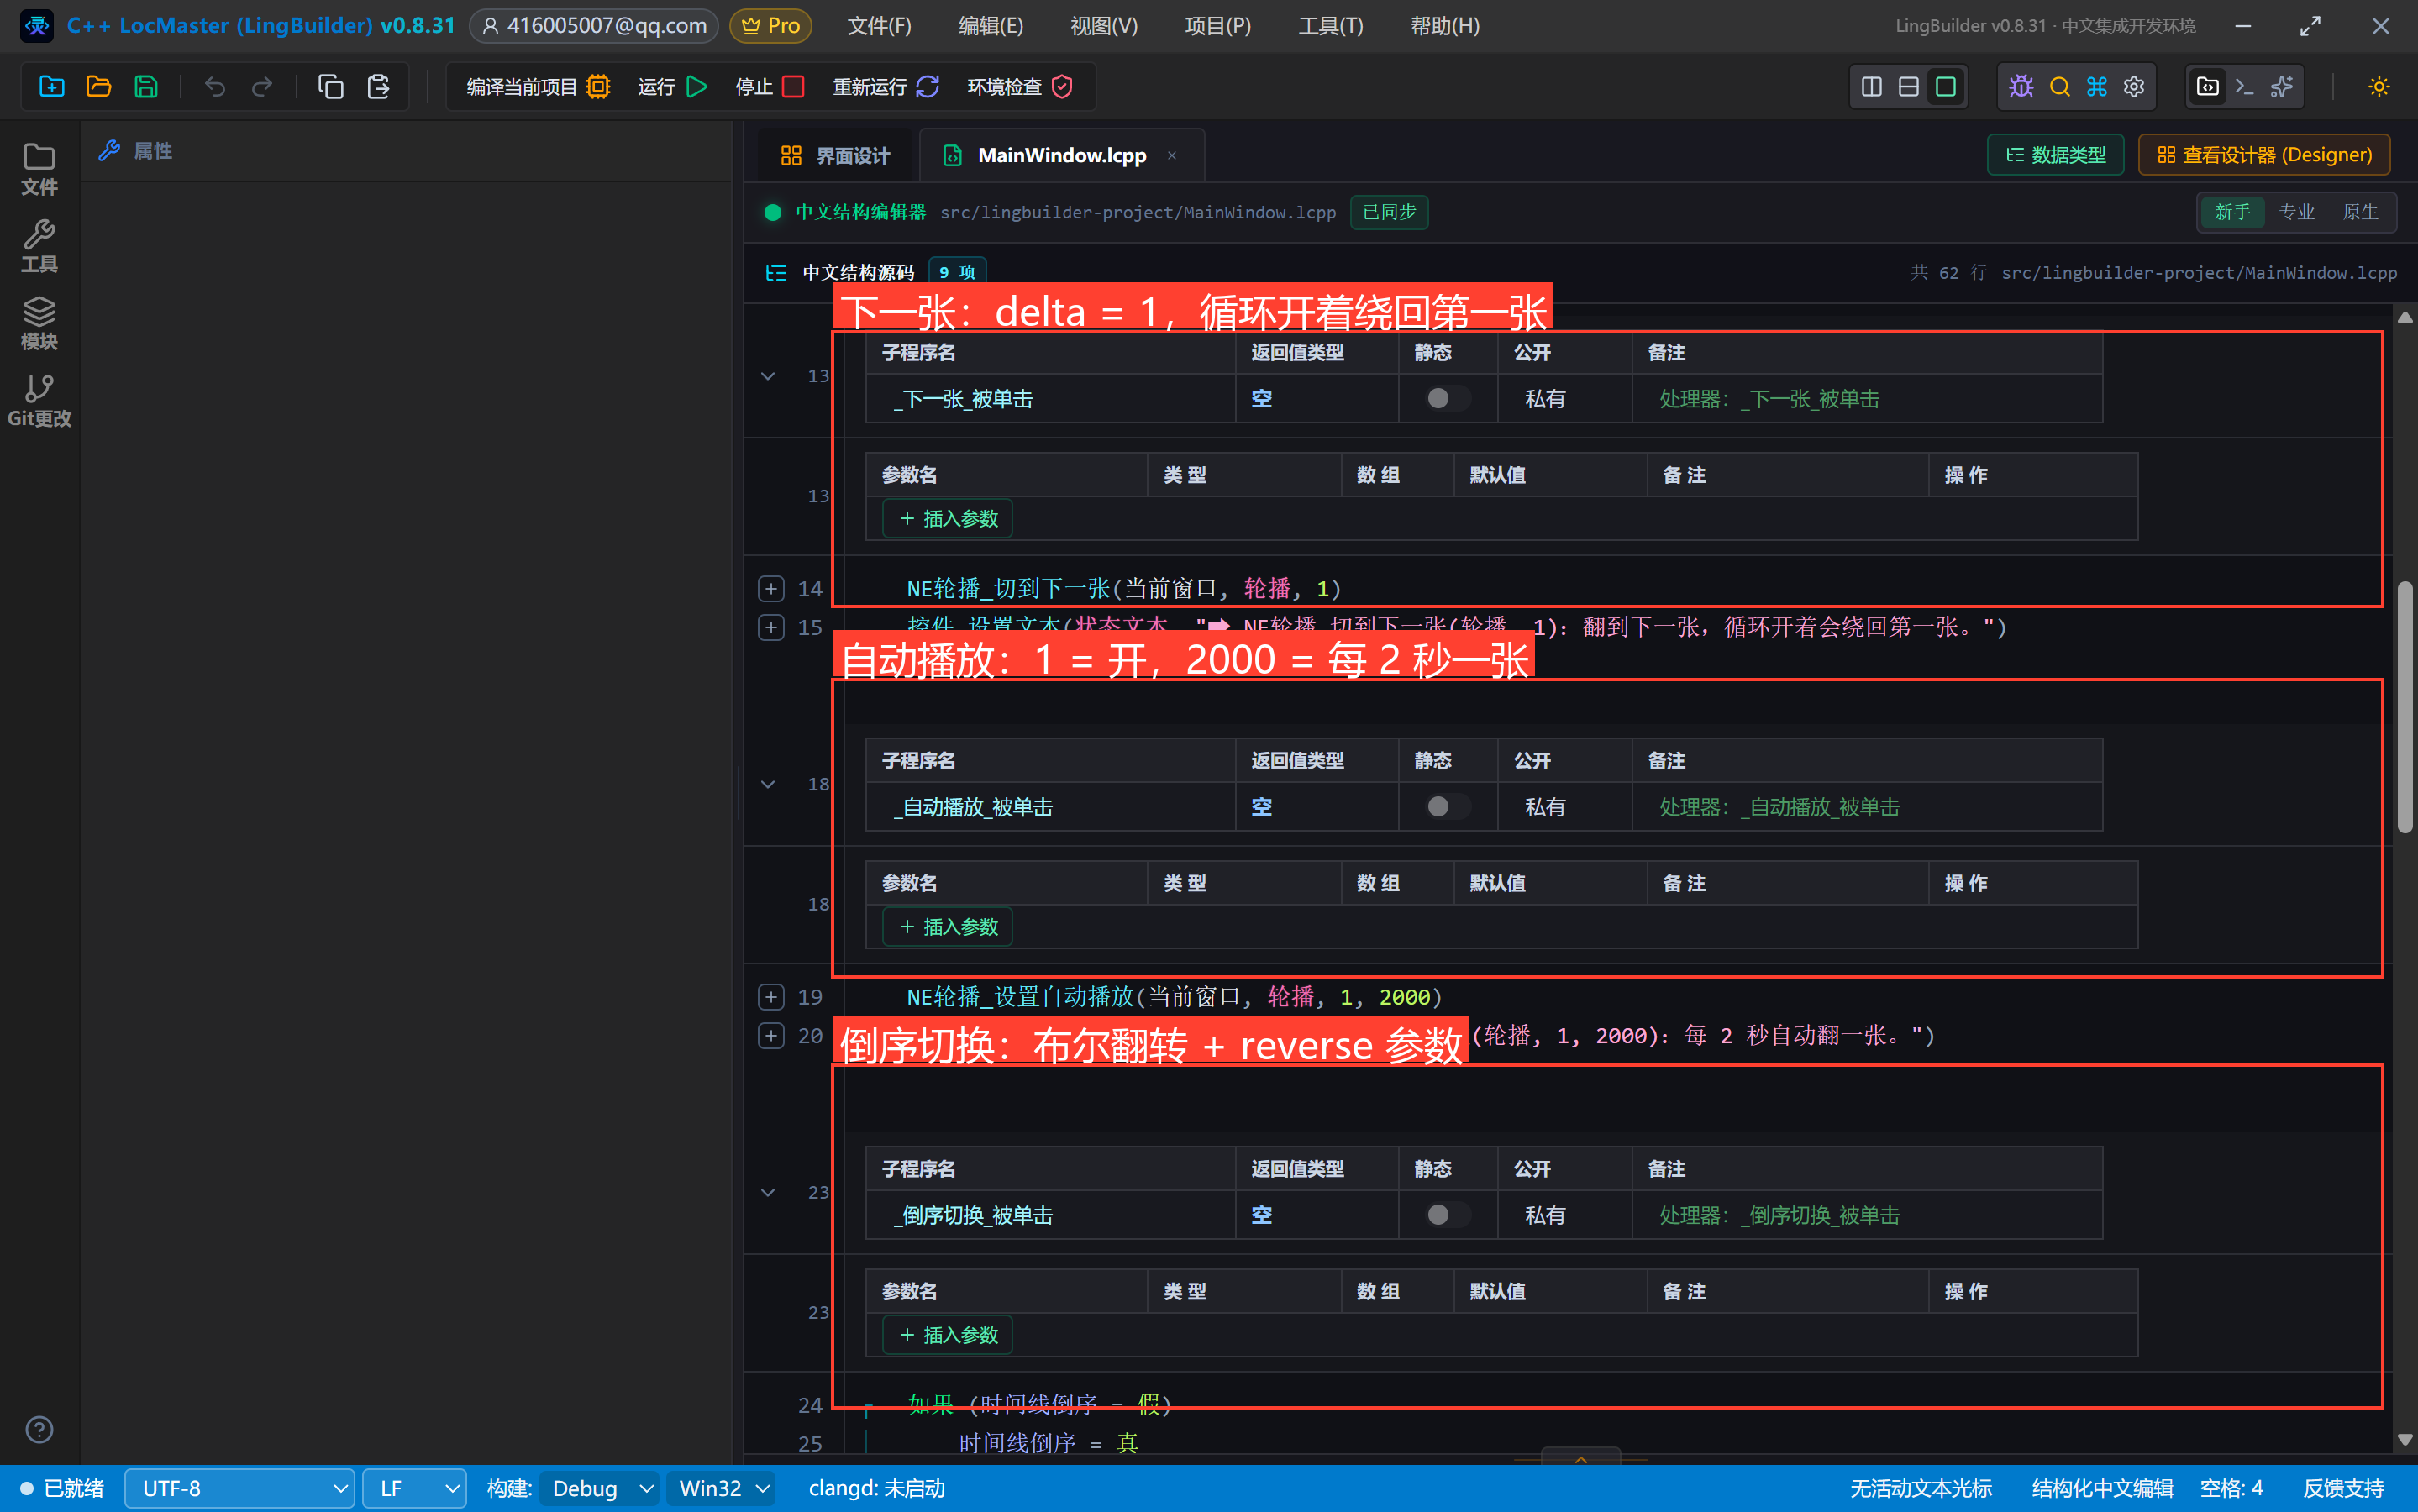Select the 专业 editor mode
The width and height of the screenshot is (2418, 1512).
[x=2296, y=212]
